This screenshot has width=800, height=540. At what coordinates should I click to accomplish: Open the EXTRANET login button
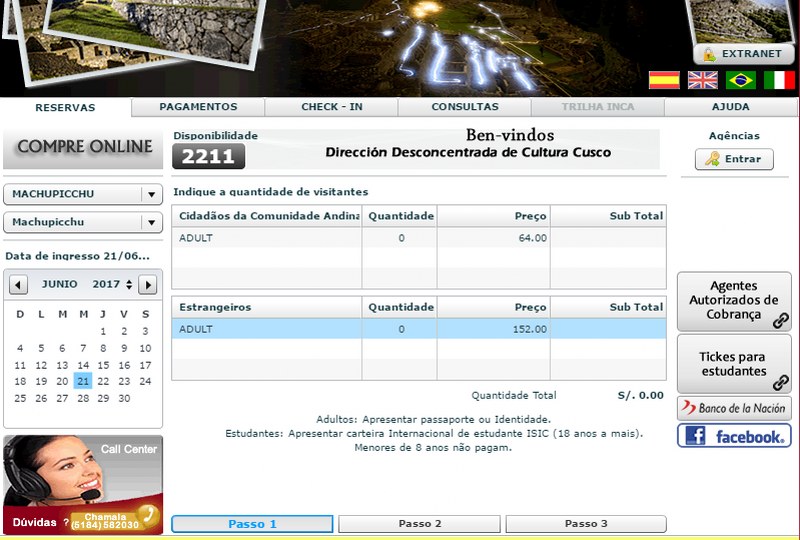[744, 54]
